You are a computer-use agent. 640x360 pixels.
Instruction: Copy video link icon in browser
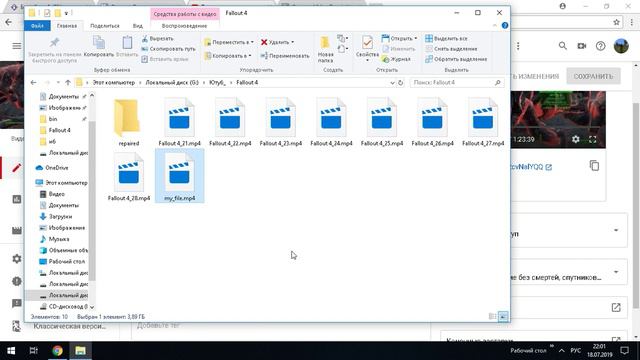[x=594, y=166]
